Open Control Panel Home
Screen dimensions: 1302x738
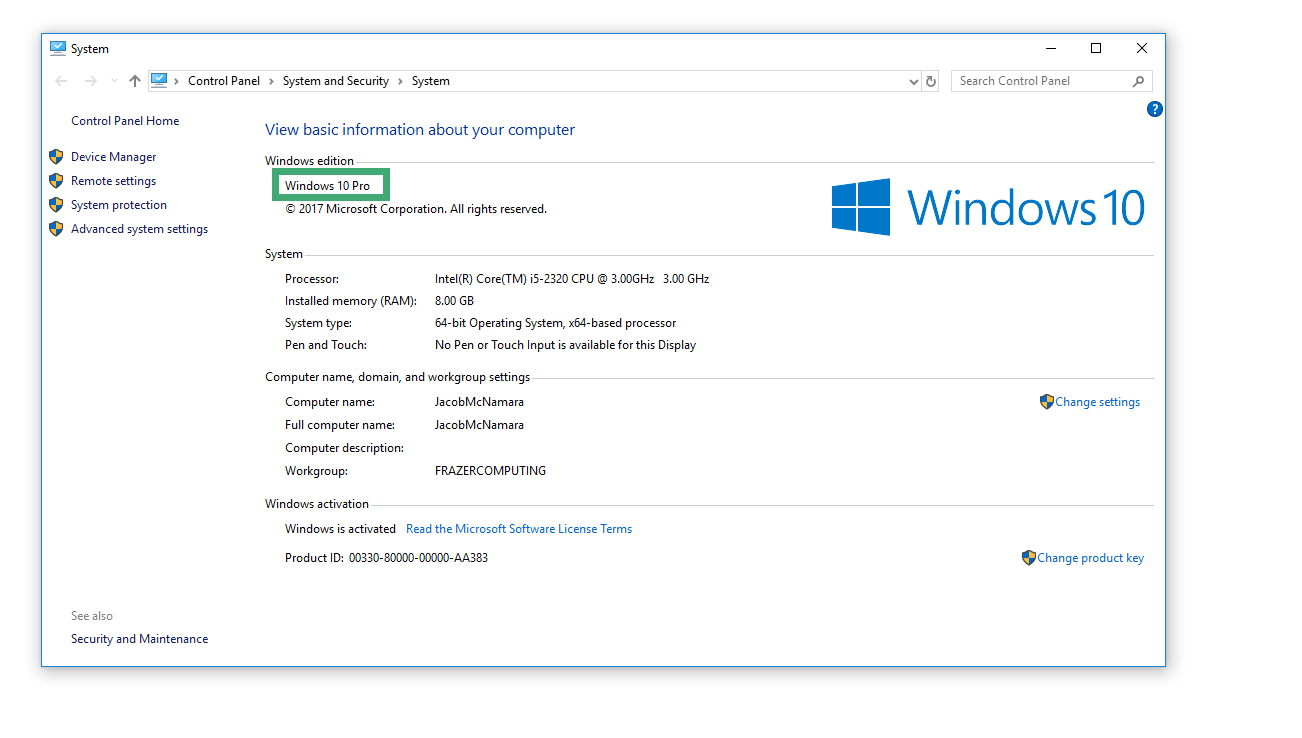tap(125, 121)
